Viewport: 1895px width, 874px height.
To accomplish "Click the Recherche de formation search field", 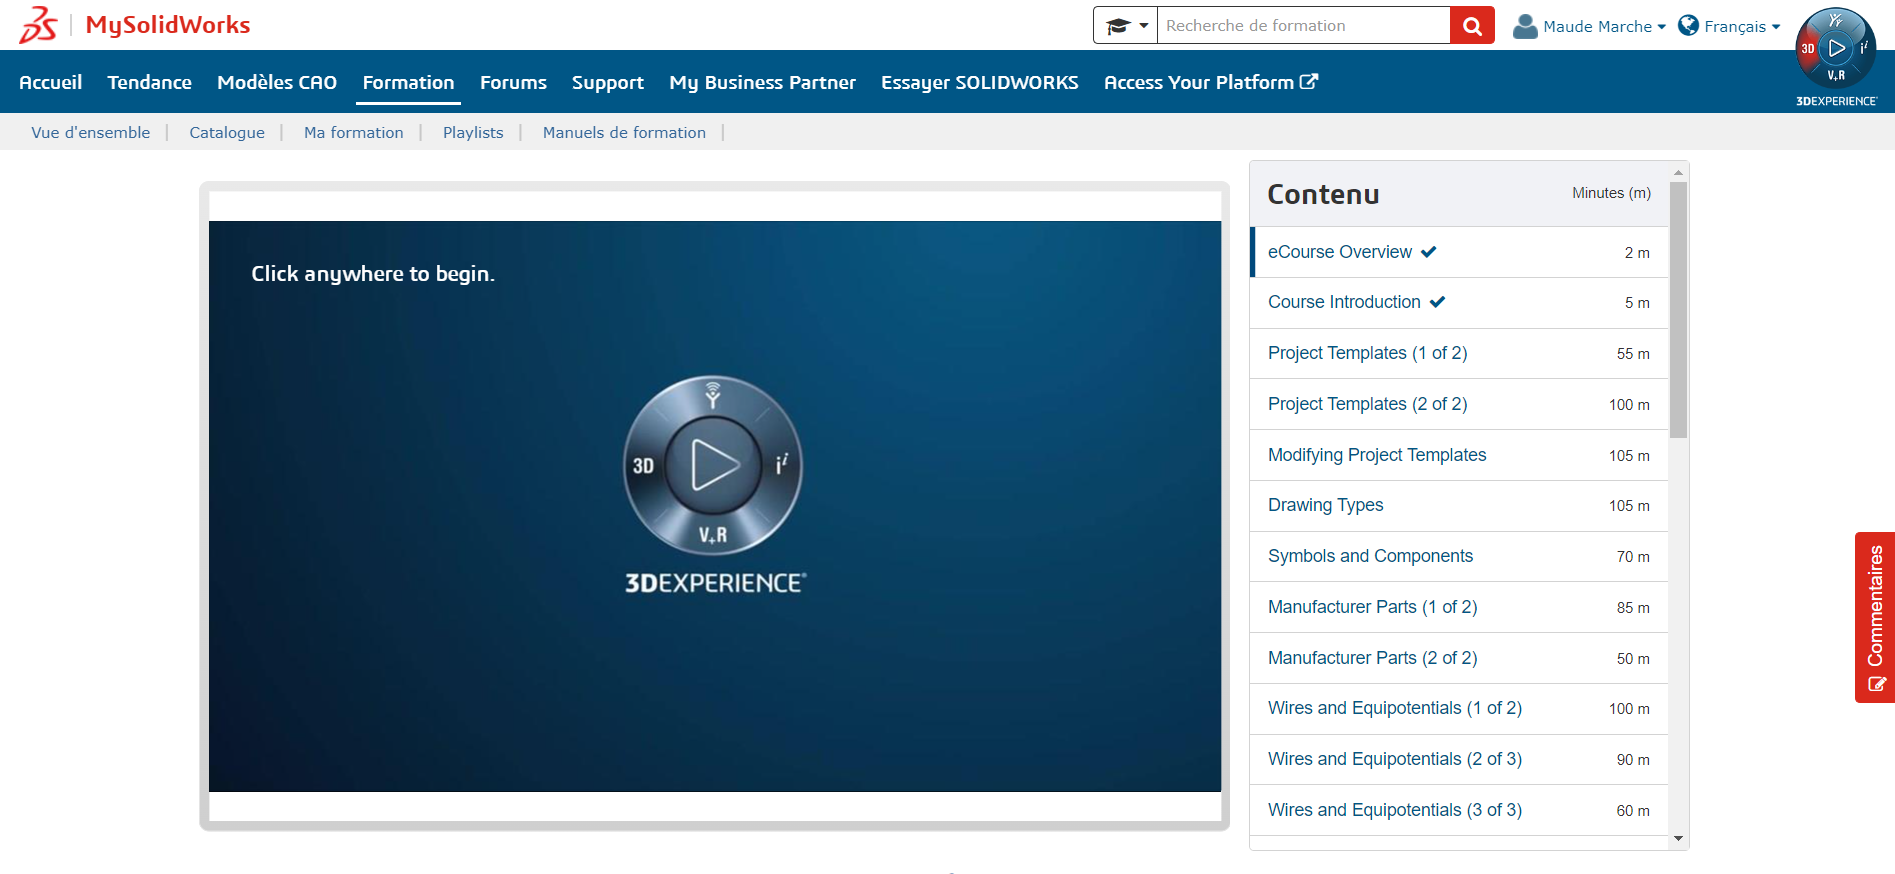I will [x=1302, y=26].
